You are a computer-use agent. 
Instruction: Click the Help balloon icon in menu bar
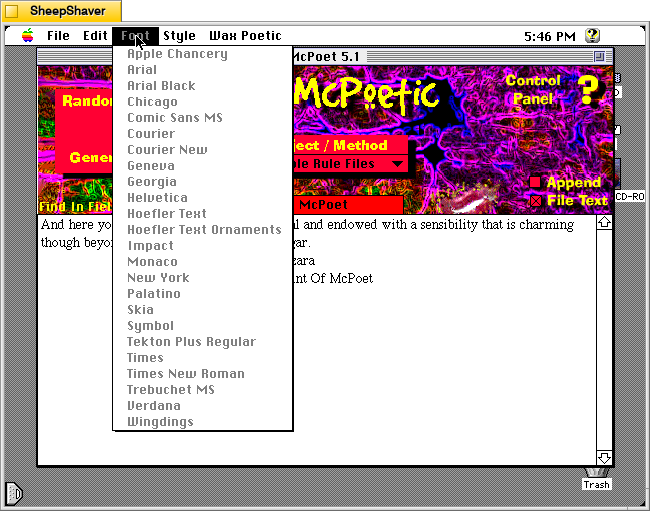592,36
